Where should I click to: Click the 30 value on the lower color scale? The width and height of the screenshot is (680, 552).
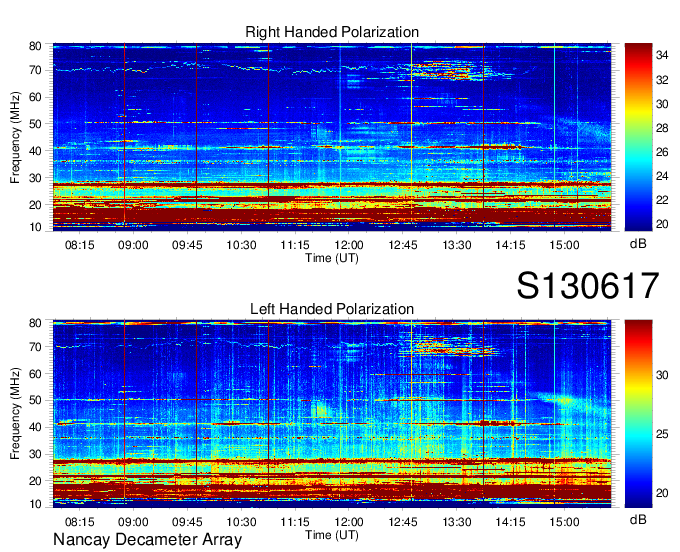(662, 375)
